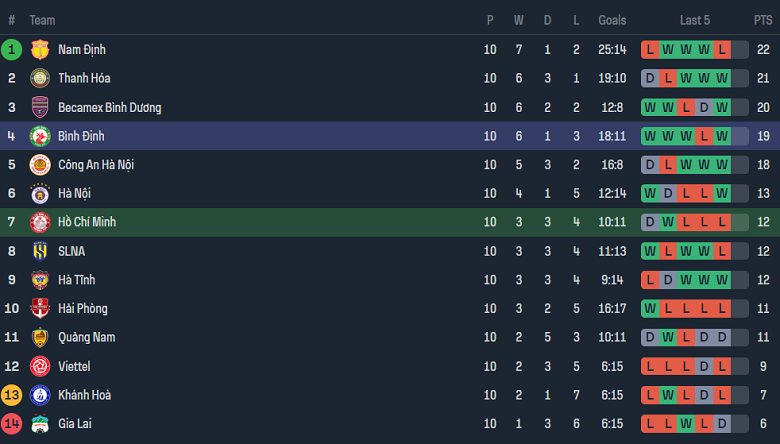Click Nam Định's green rank 1 badge
Viewport: 780px width, 444px height.
12,50
